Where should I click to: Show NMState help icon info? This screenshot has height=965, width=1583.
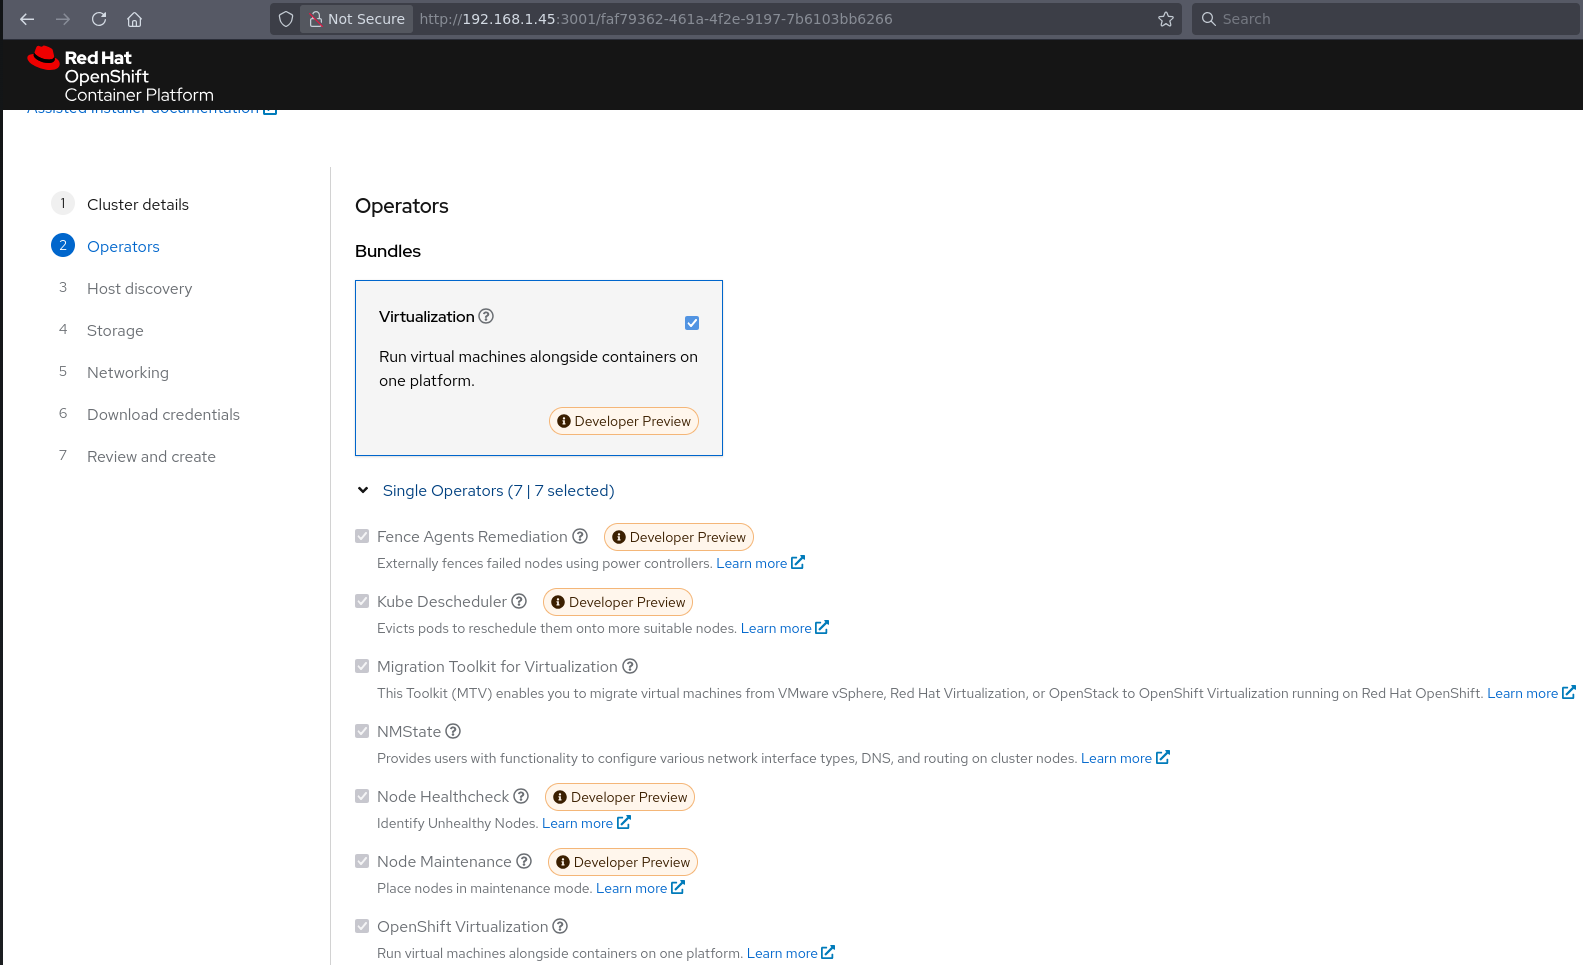[x=453, y=732]
